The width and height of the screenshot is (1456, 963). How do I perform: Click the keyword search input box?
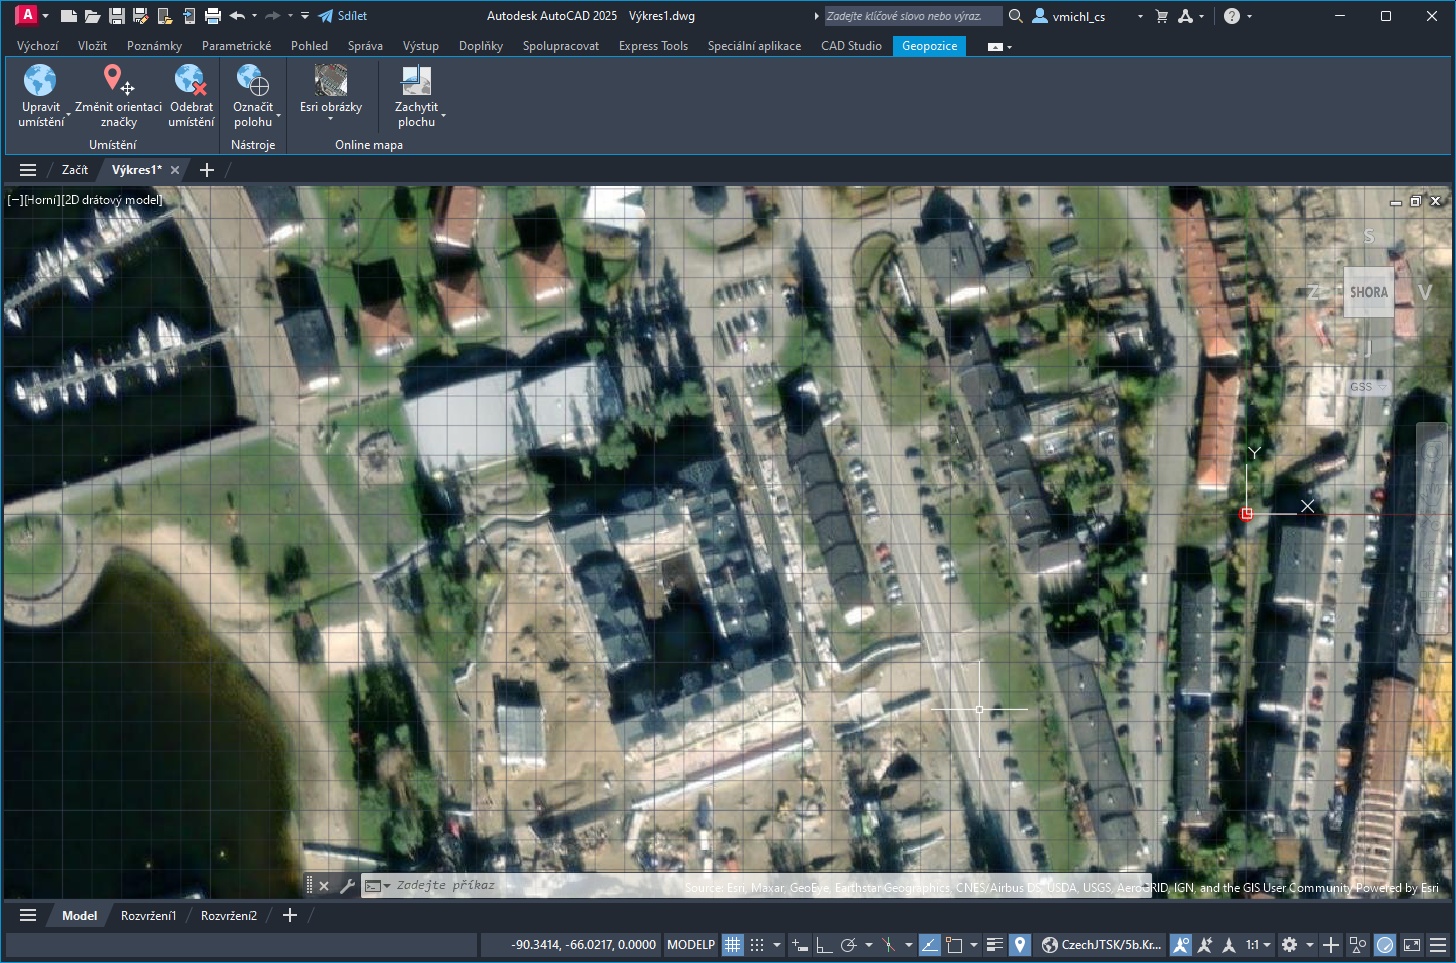[x=912, y=16]
